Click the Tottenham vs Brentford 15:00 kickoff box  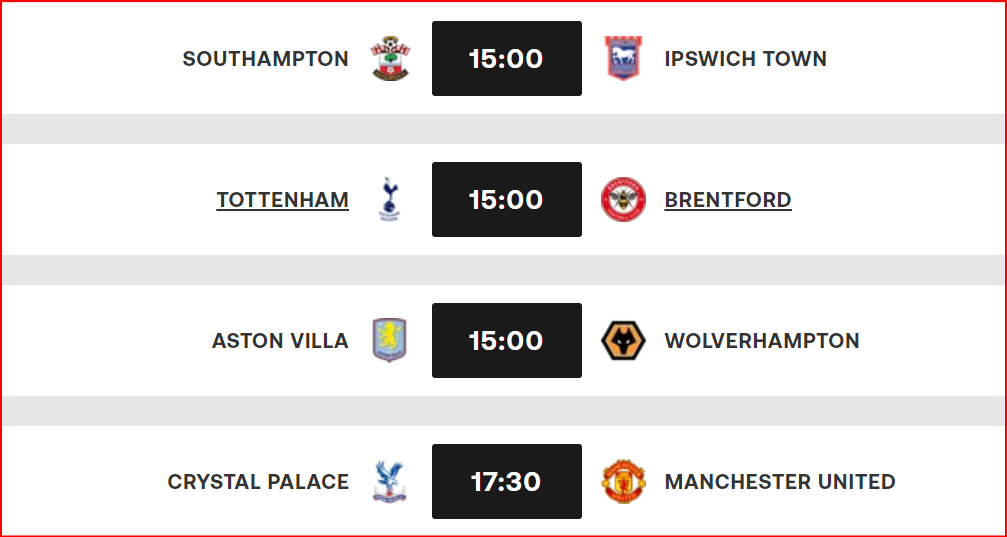tap(506, 200)
